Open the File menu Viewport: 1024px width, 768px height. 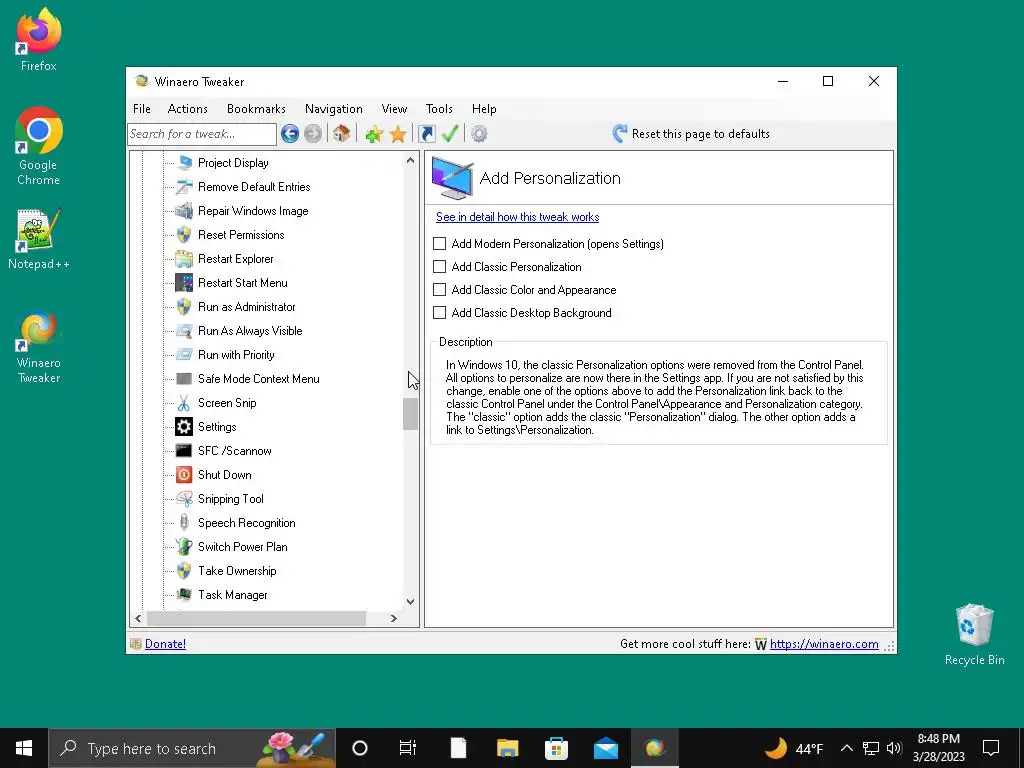(142, 109)
